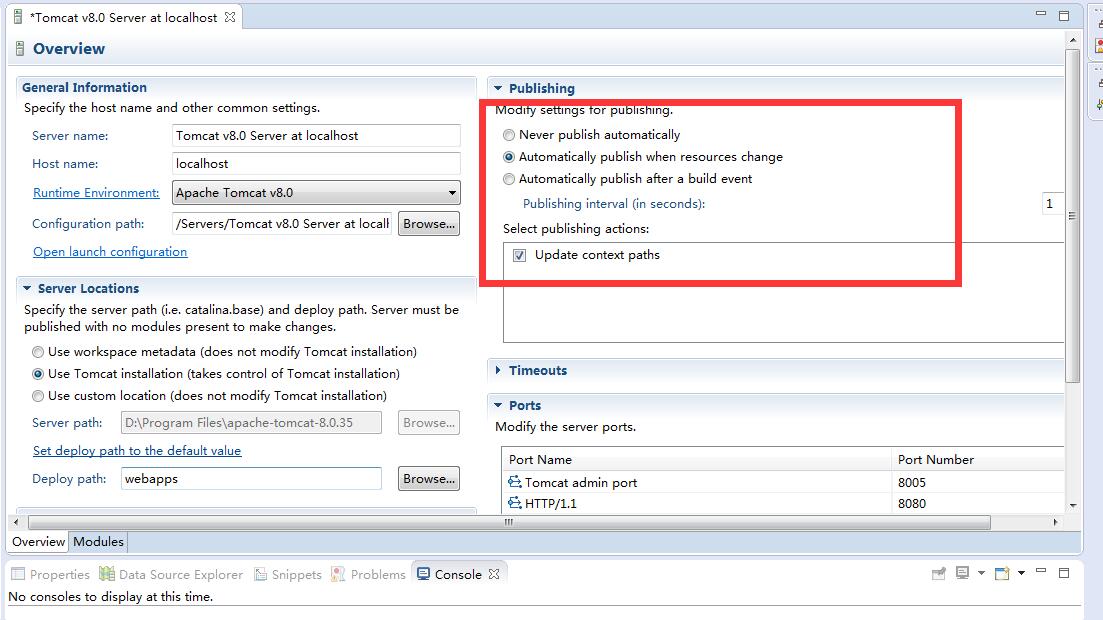The height and width of the screenshot is (620, 1103).
Task: Click the HTTP/1.1 port row icon
Action: click(515, 502)
